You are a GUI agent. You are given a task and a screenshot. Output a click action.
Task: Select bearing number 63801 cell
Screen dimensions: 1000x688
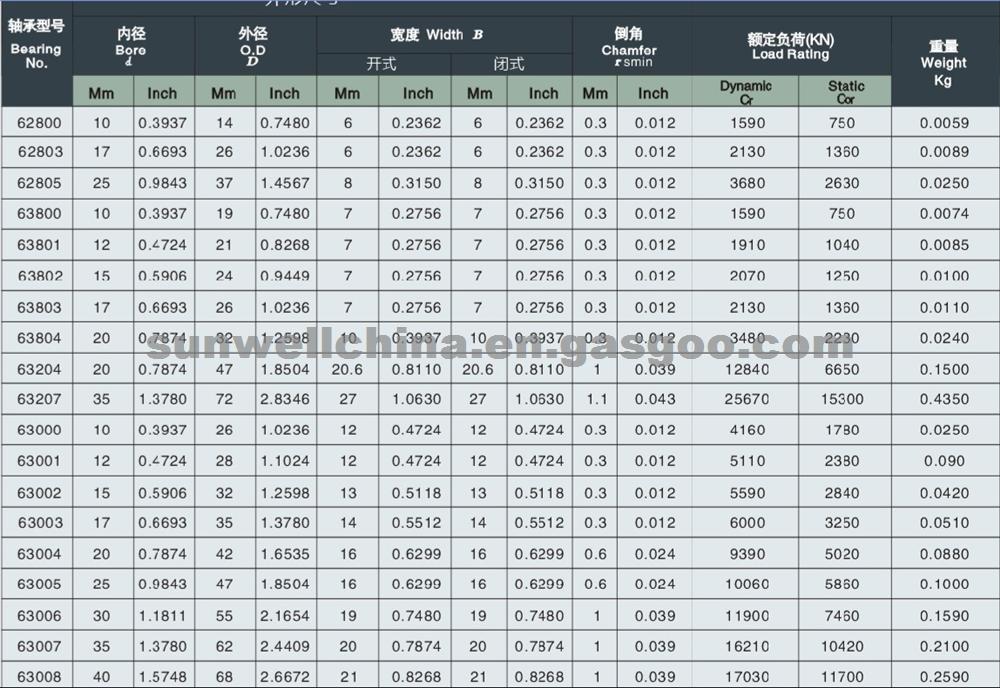(x=38, y=245)
